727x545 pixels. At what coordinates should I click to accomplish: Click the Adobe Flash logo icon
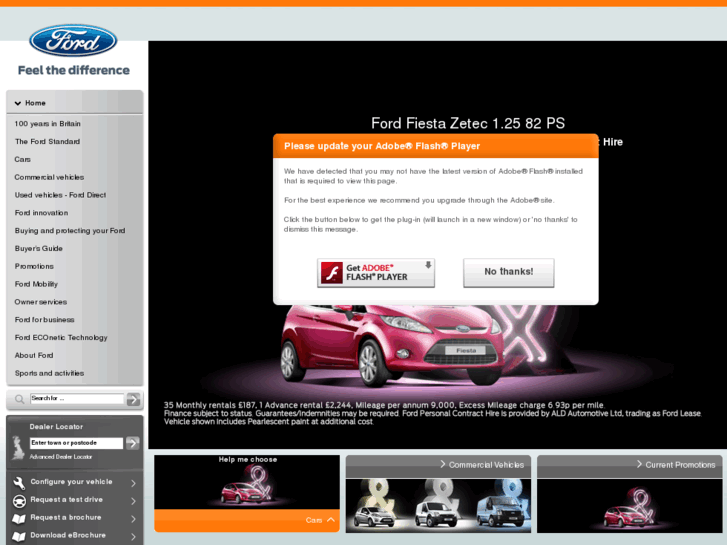(x=332, y=273)
